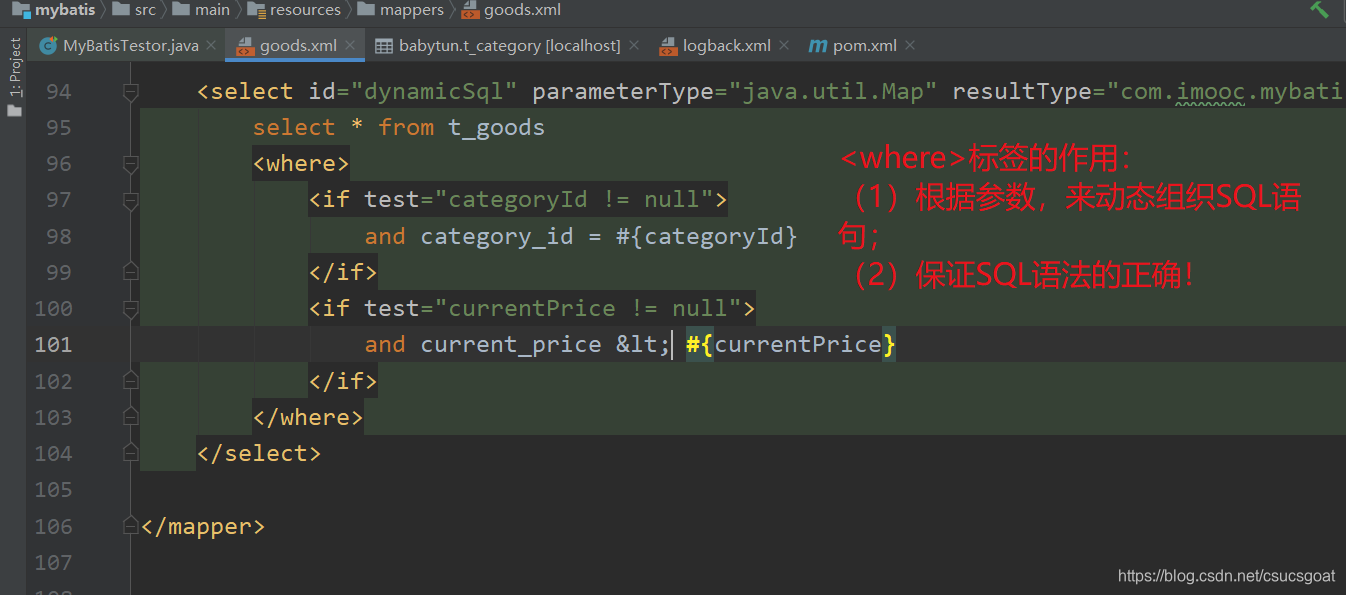Click line number 101 in the gutter
Screen dimensions: 1346x595
pos(53,345)
